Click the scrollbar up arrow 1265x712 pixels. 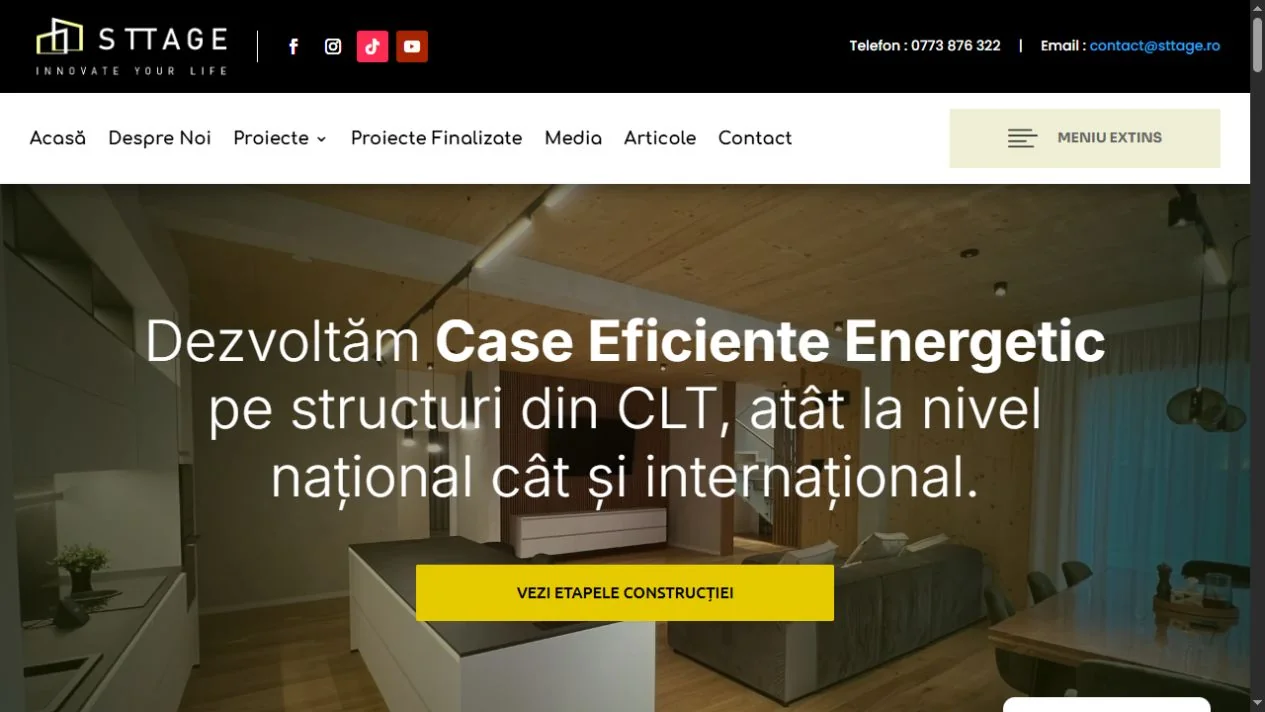pyautogui.click(x=1257, y=8)
